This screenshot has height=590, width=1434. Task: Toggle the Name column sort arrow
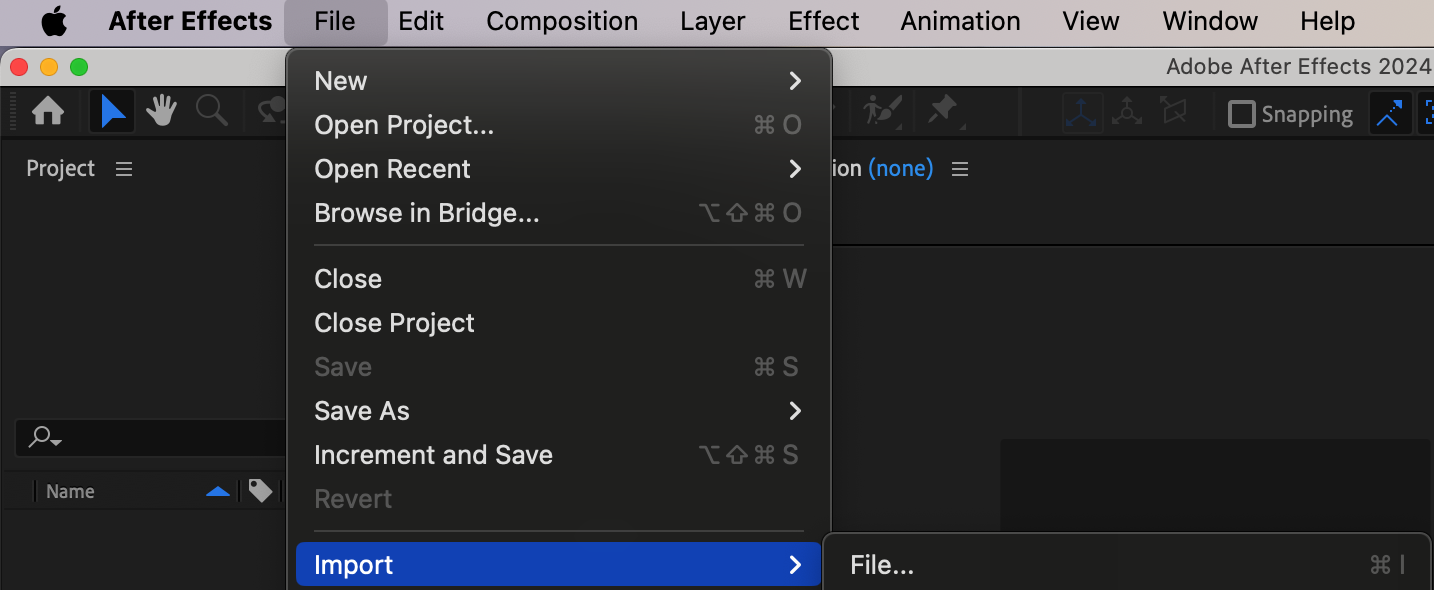pyautogui.click(x=217, y=491)
